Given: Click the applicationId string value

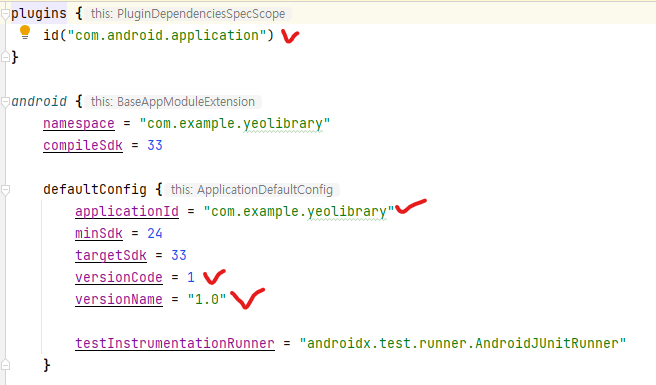Looking at the screenshot, I should (x=299, y=212).
